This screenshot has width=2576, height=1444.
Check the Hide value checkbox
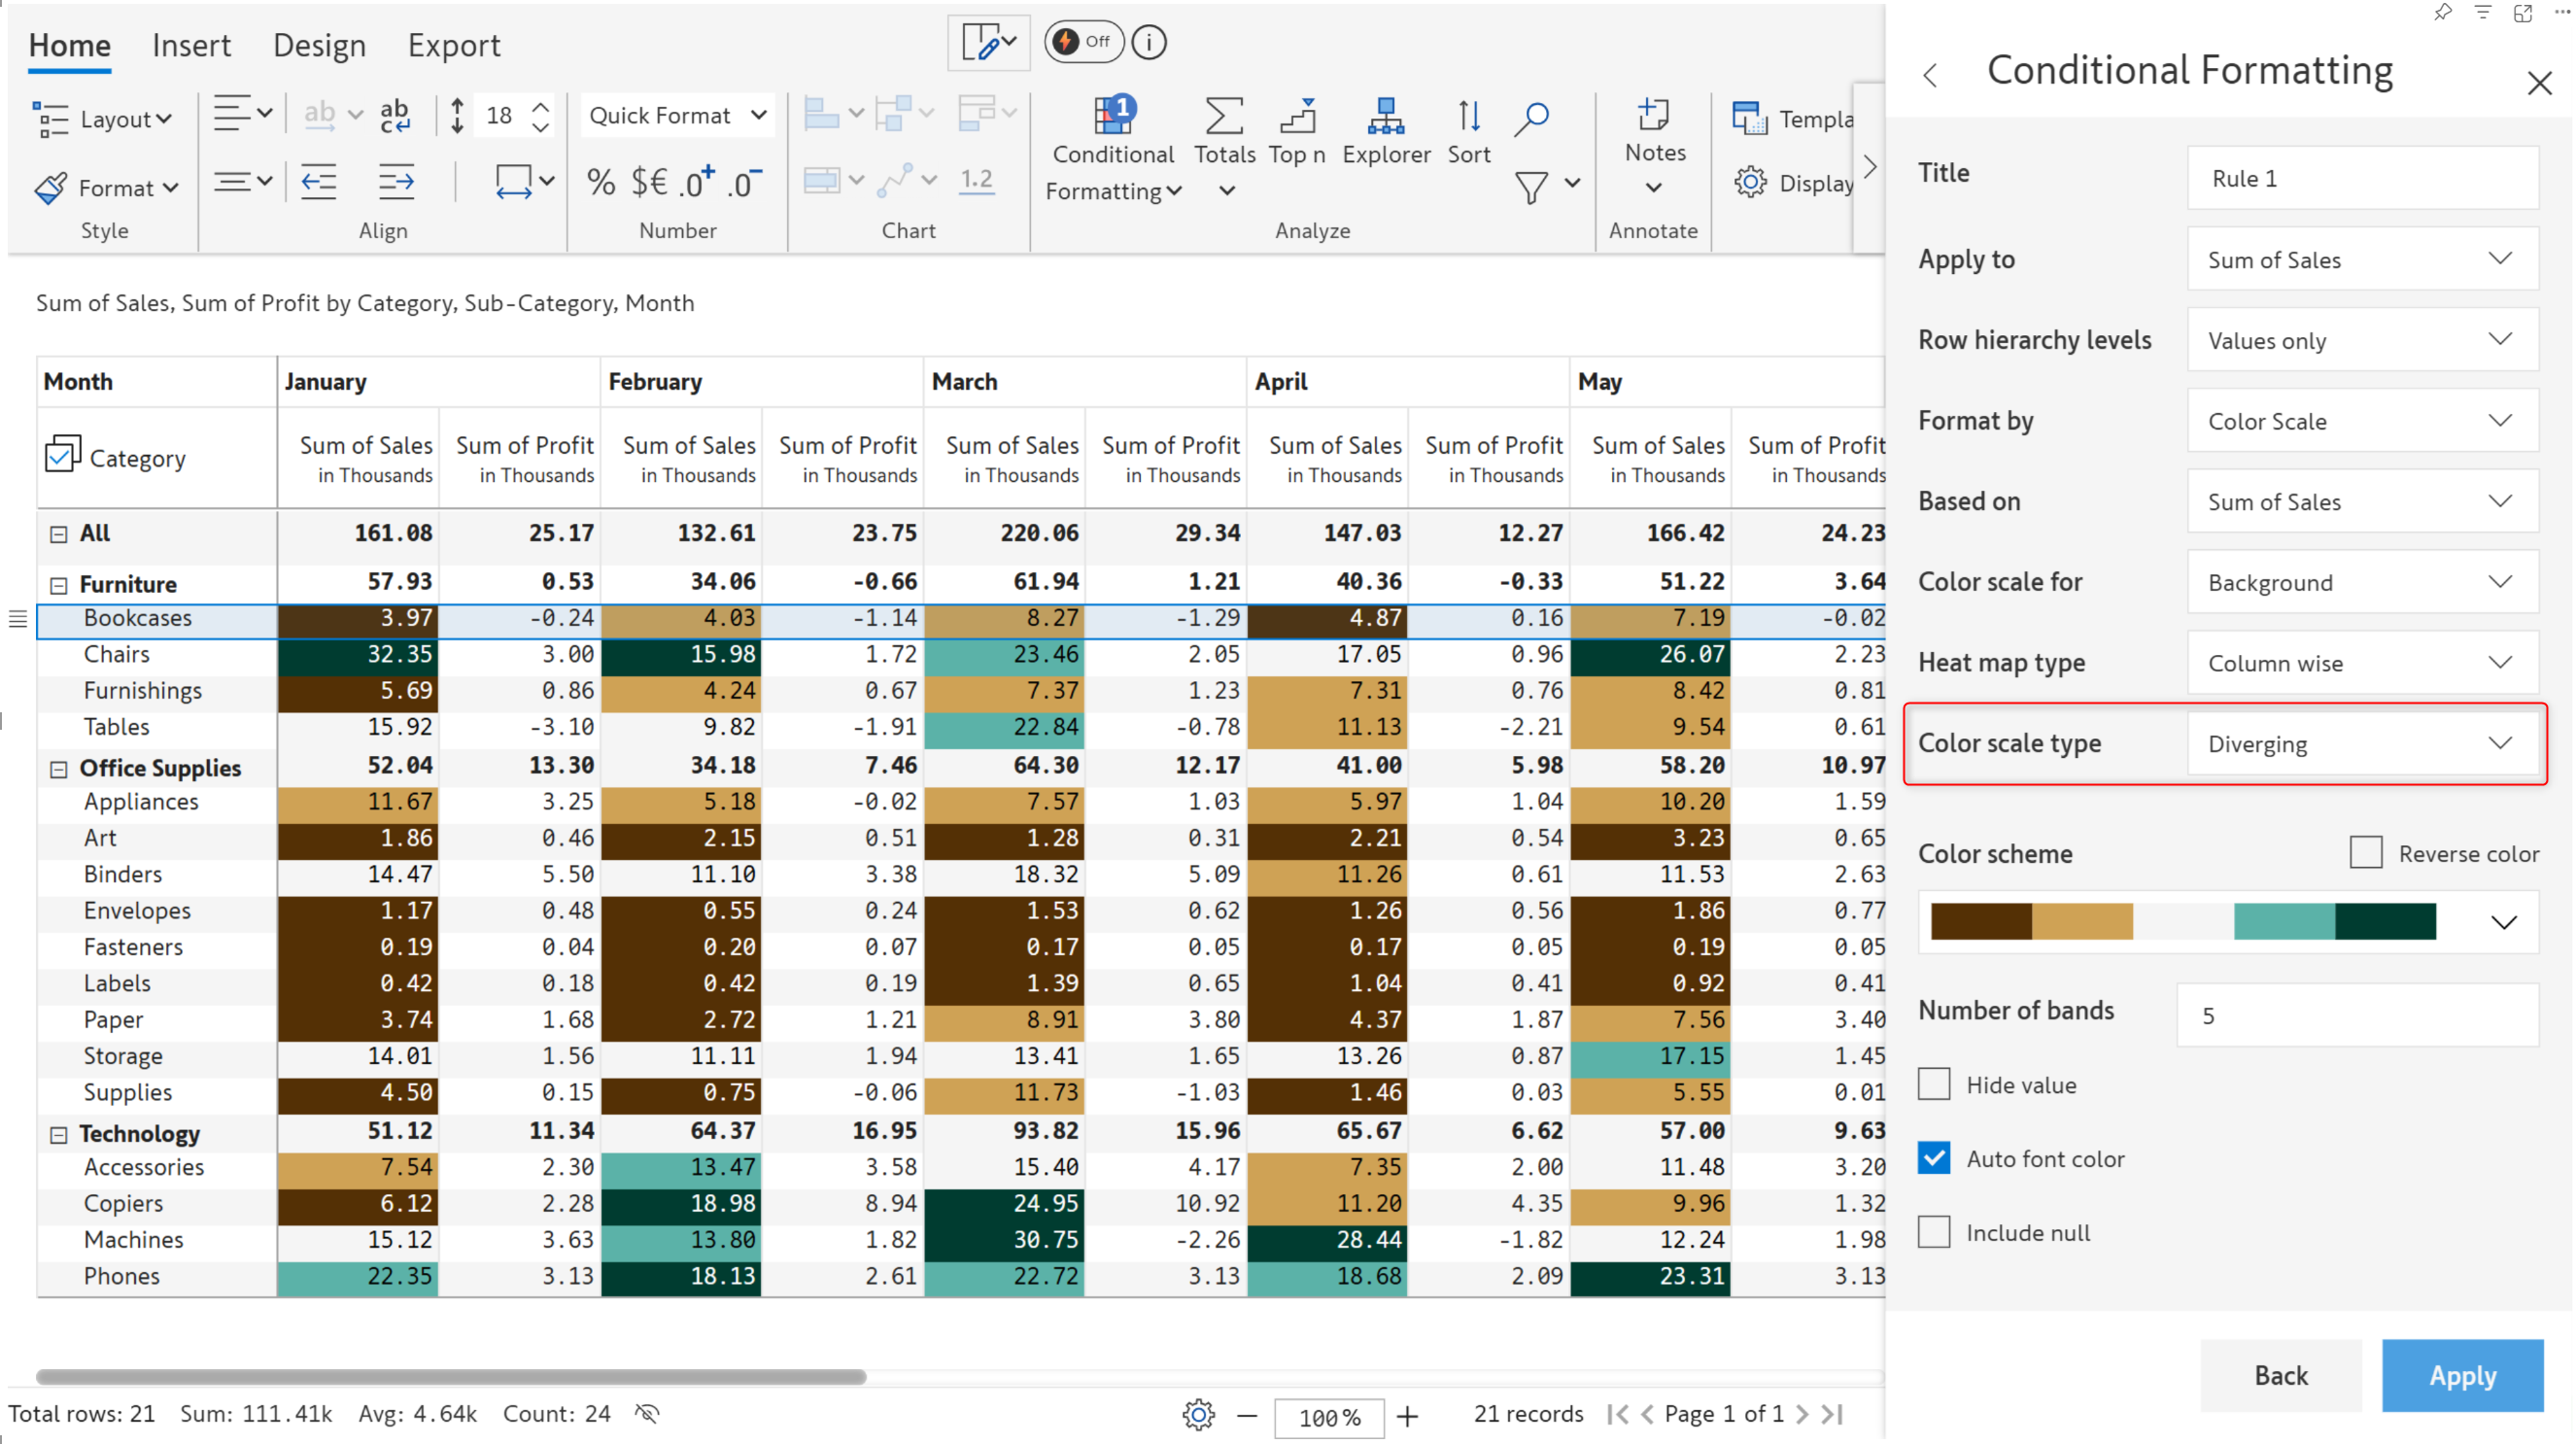(1933, 1084)
